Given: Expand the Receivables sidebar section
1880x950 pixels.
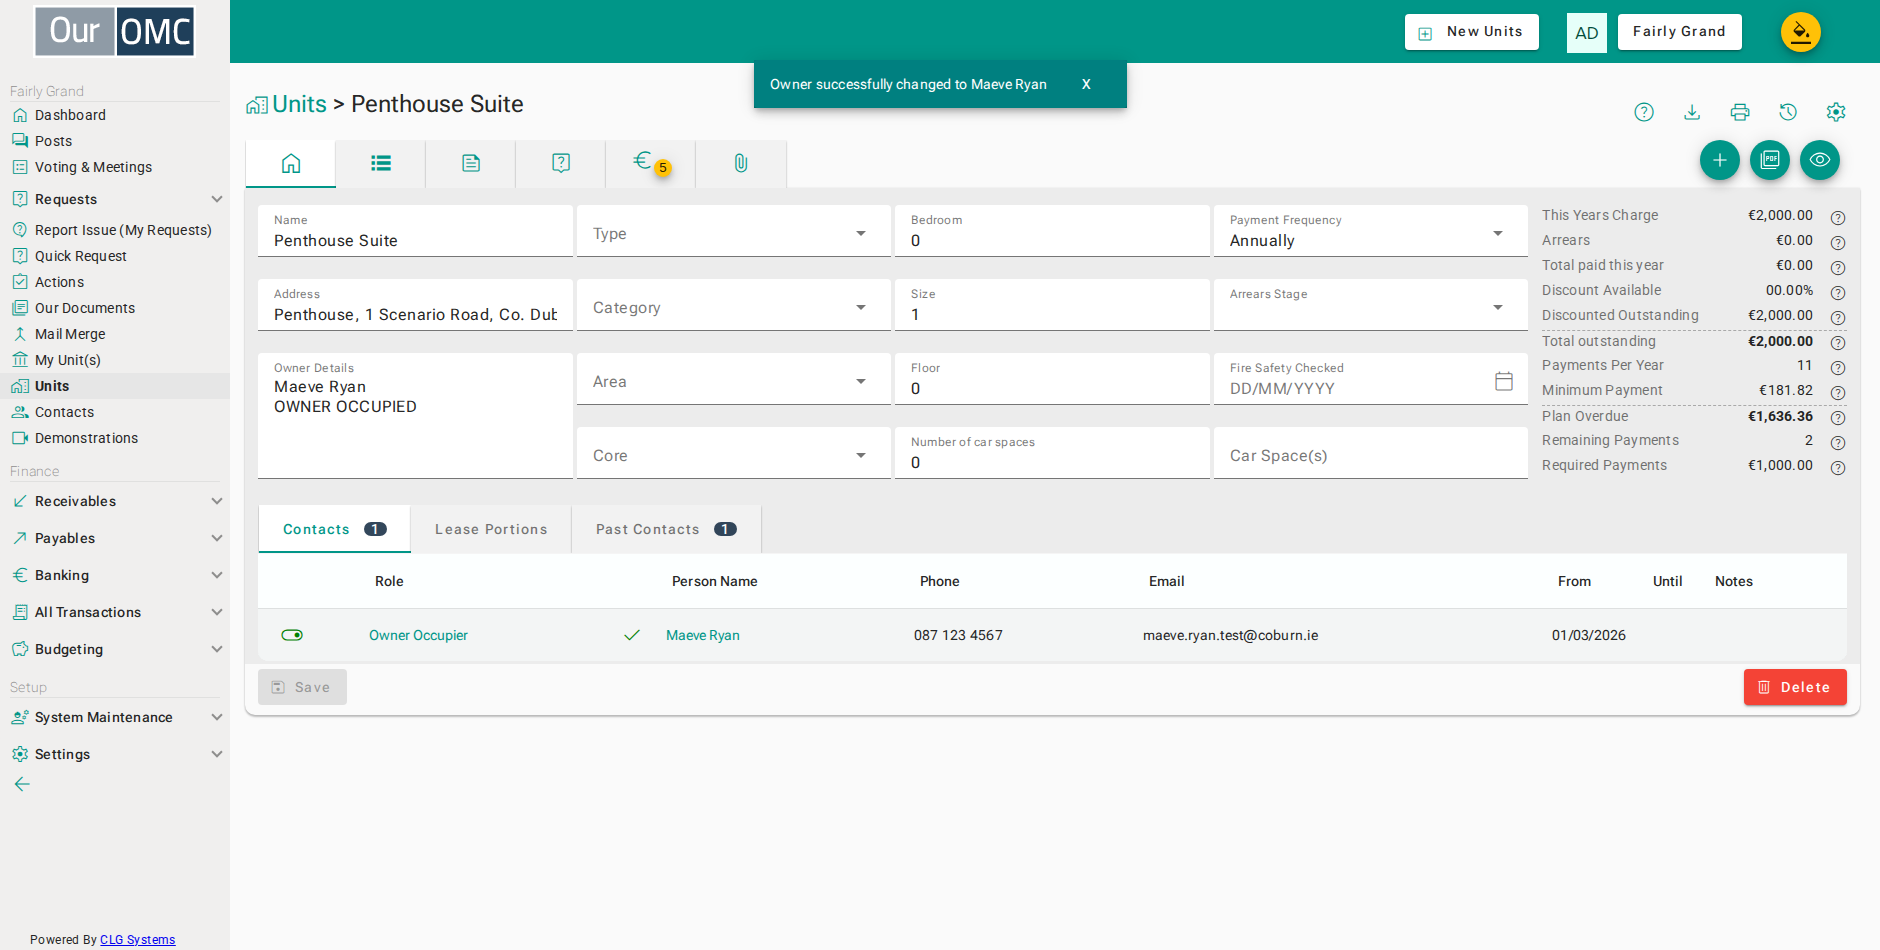Looking at the screenshot, I should point(116,501).
